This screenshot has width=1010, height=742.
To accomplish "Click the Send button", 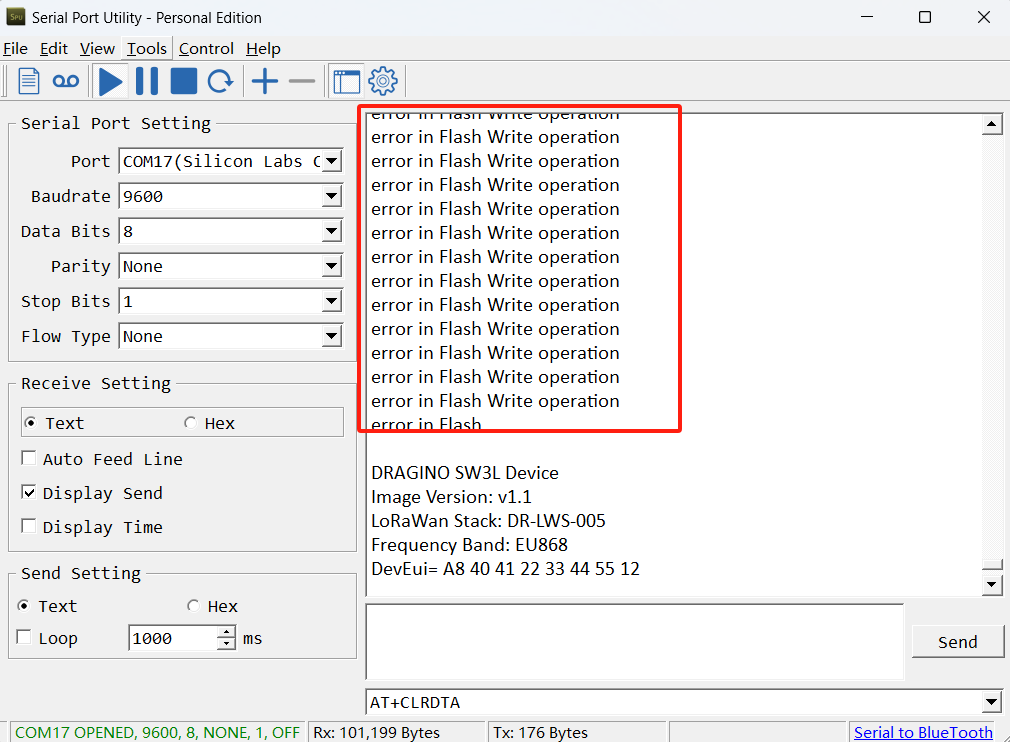I will (958, 642).
